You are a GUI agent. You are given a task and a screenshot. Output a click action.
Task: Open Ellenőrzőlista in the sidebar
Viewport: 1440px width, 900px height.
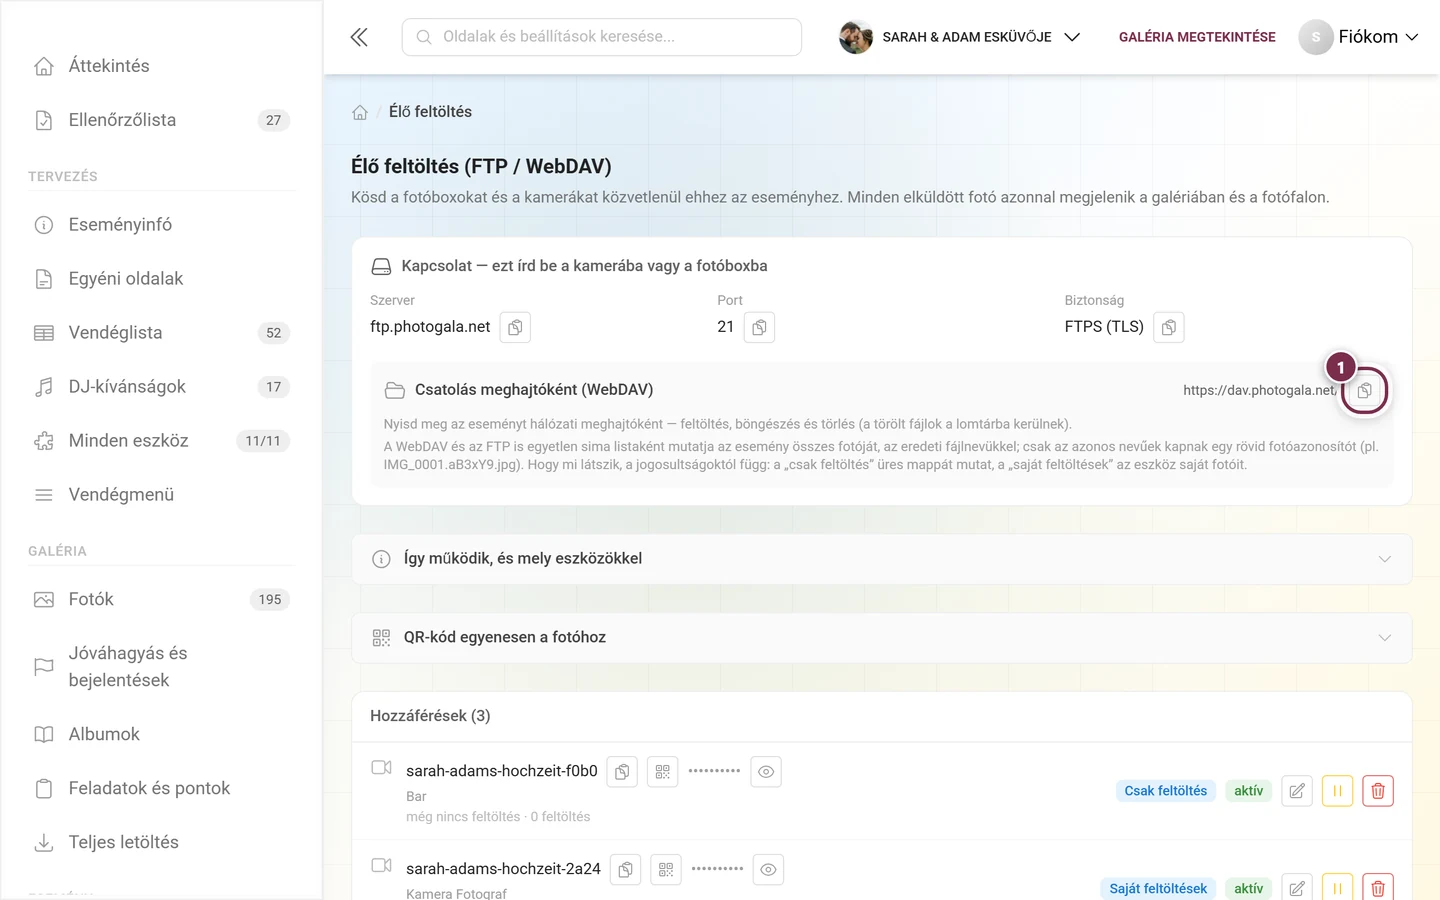coord(161,120)
